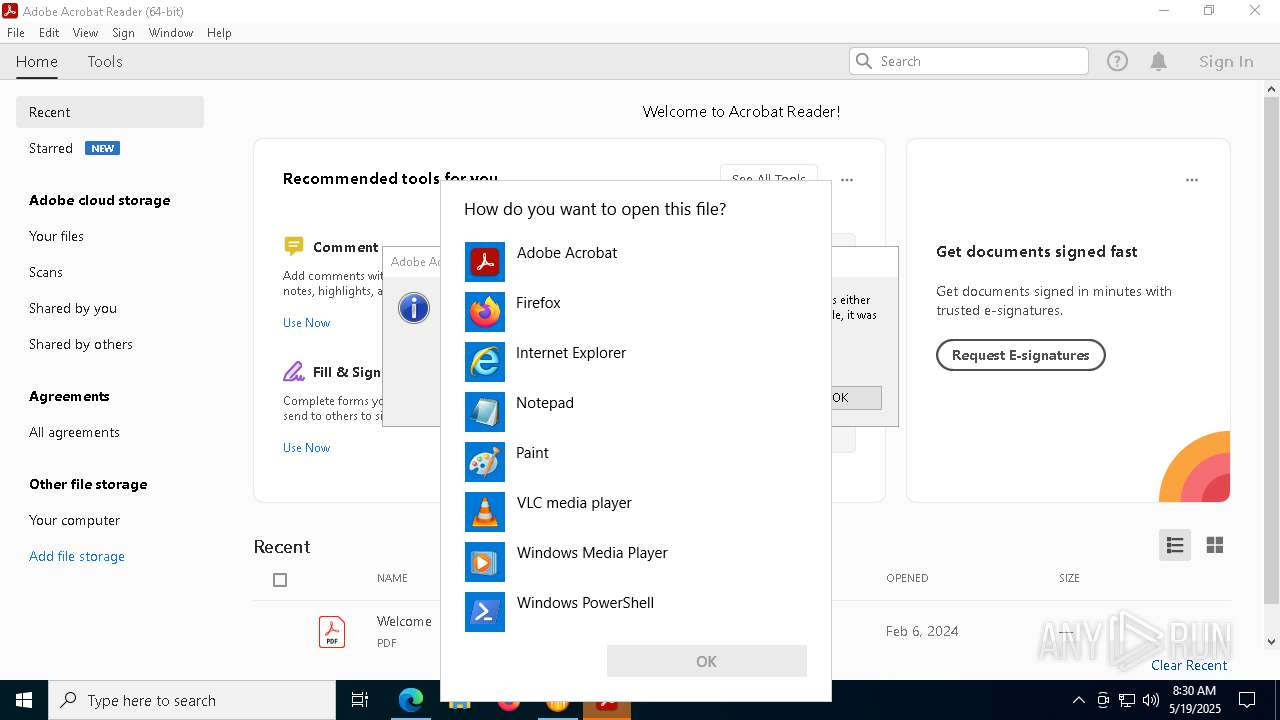
Task: Click the Fill & Sign pen icon
Action: [x=293, y=372]
